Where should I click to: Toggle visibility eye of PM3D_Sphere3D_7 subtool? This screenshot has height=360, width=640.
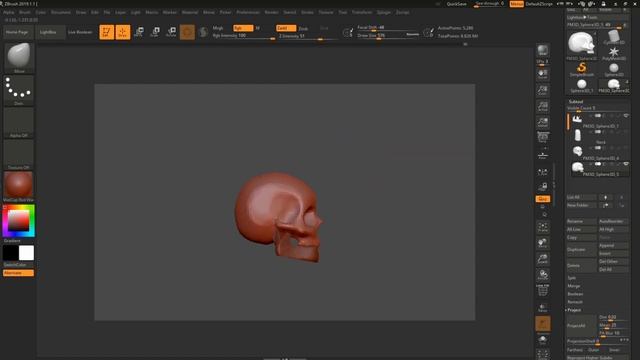(626, 116)
